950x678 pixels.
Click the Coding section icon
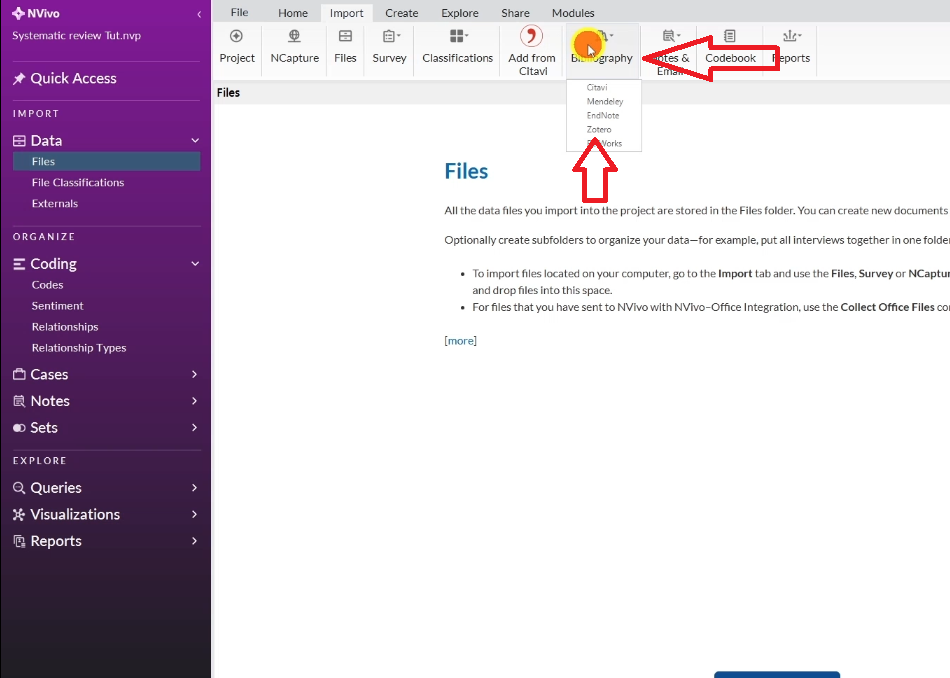[x=19, y=264]
